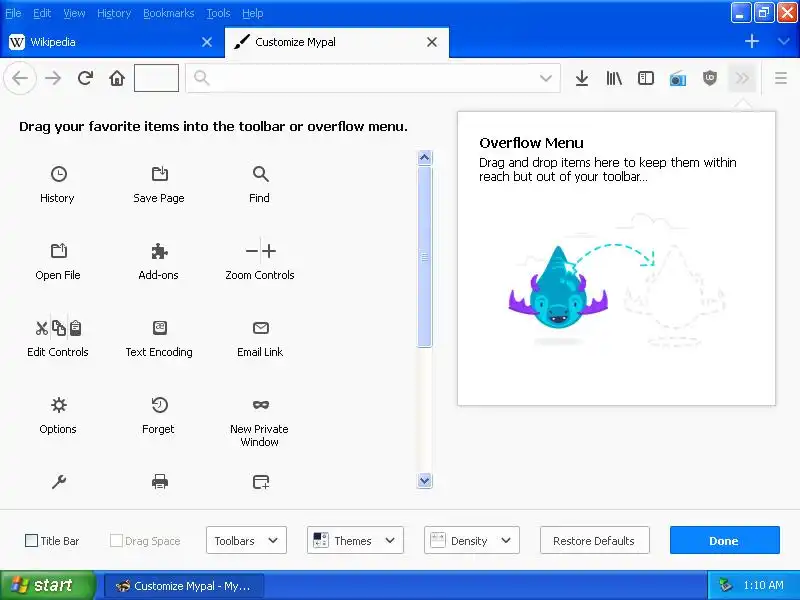Close the Customize Mypal tab
The width and height of the screenshot is (800, 600).
pos(432,42)
